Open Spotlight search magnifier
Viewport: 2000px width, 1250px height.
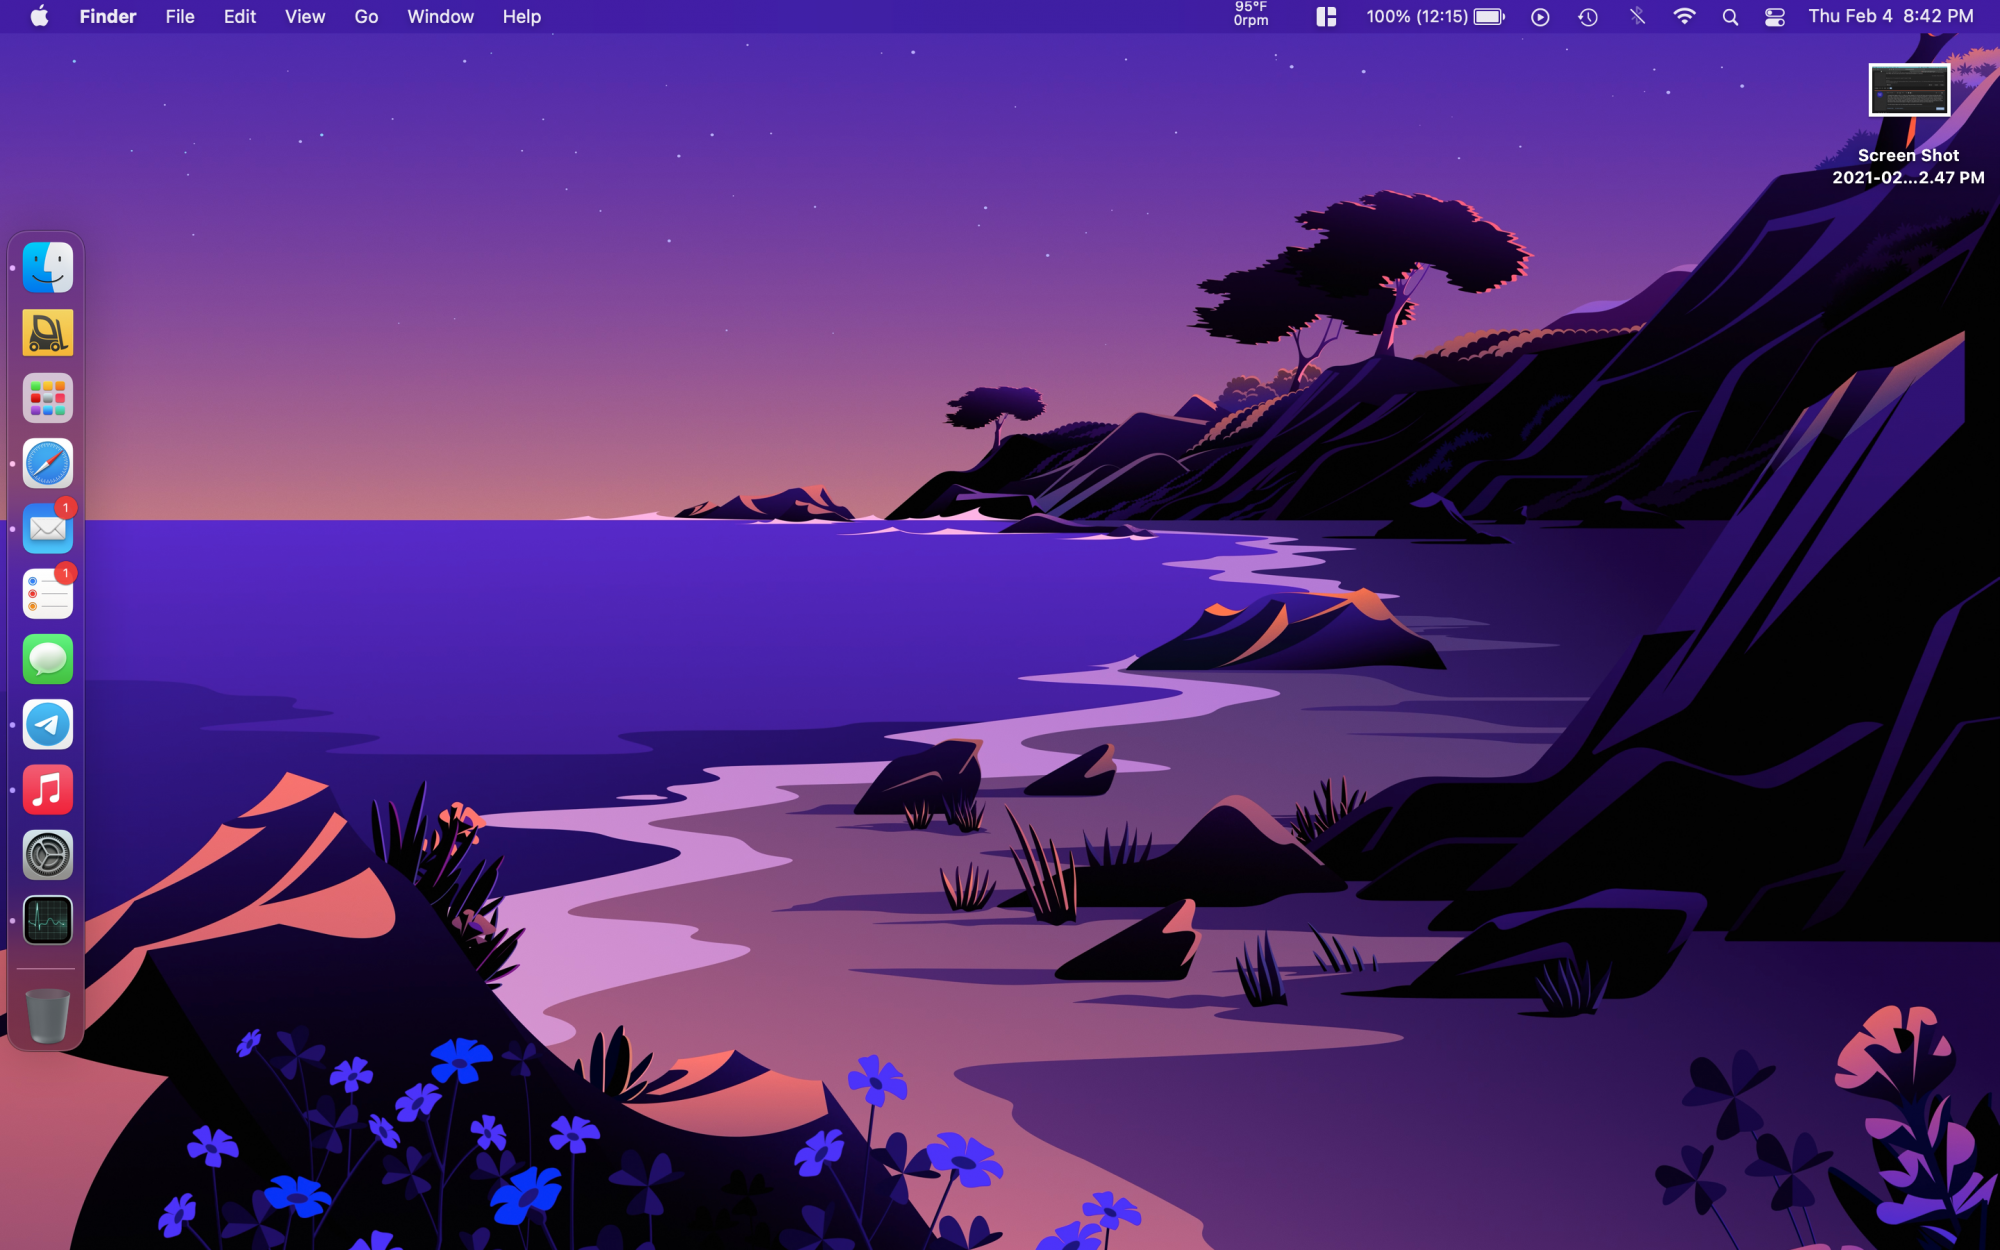(1730, 17)
